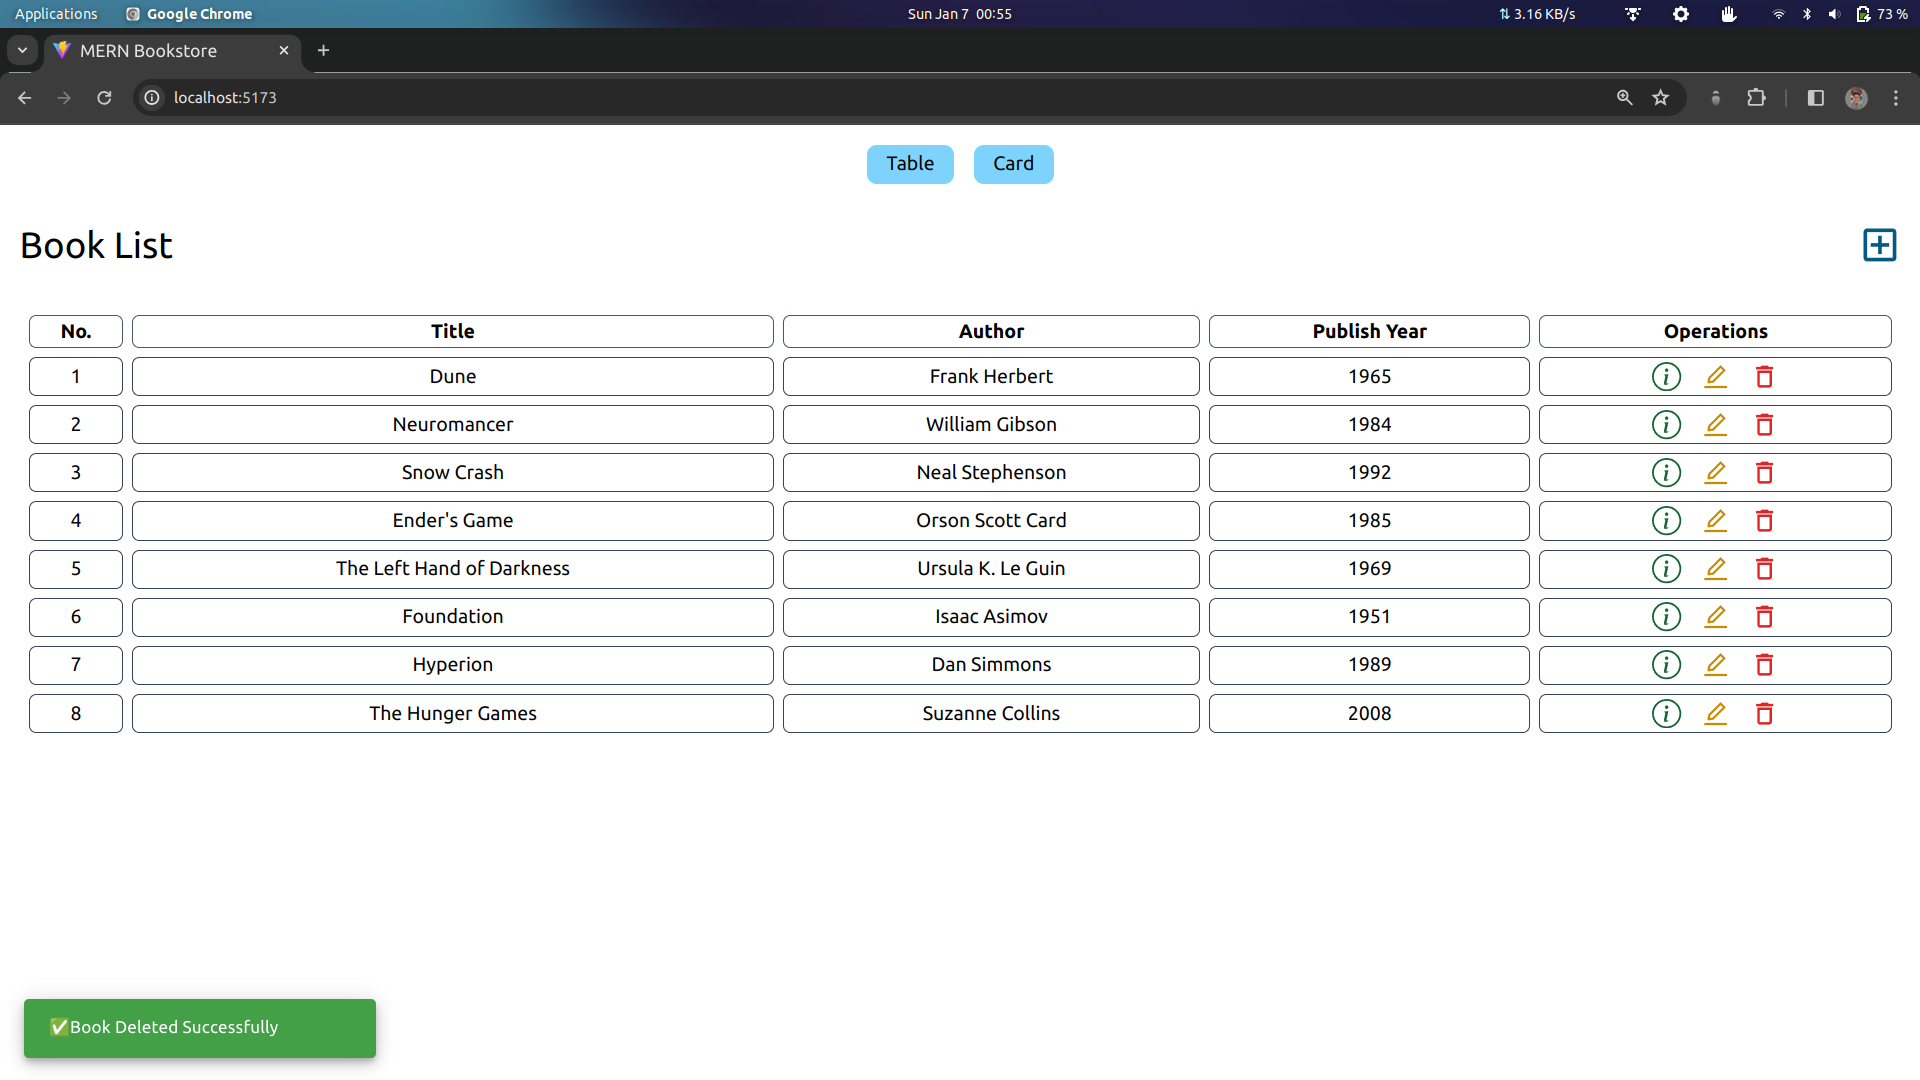Open the add new book form
The height and width of the screenshot is (1080, 1920).
point(1879,244)
